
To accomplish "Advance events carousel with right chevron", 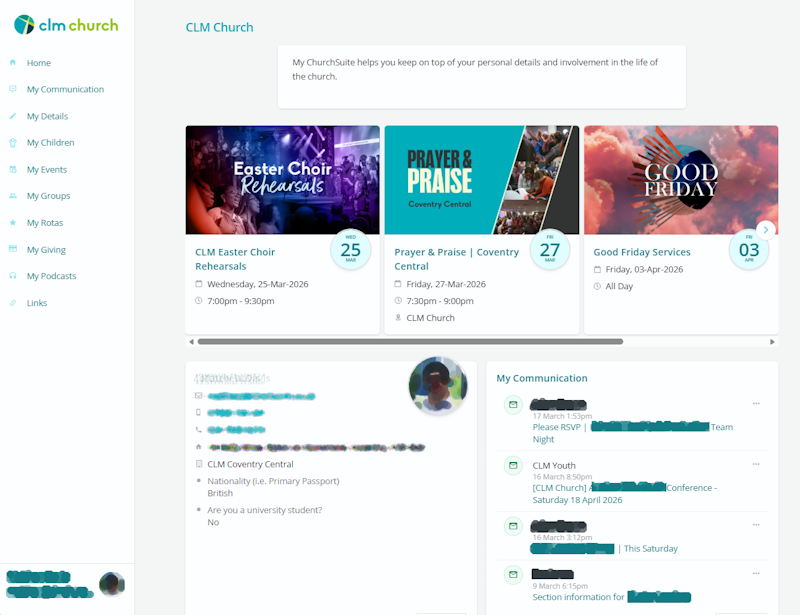I will [766, 230].
